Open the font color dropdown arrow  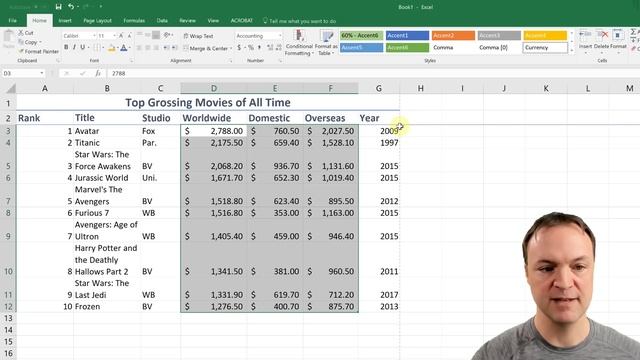[130, 48]
